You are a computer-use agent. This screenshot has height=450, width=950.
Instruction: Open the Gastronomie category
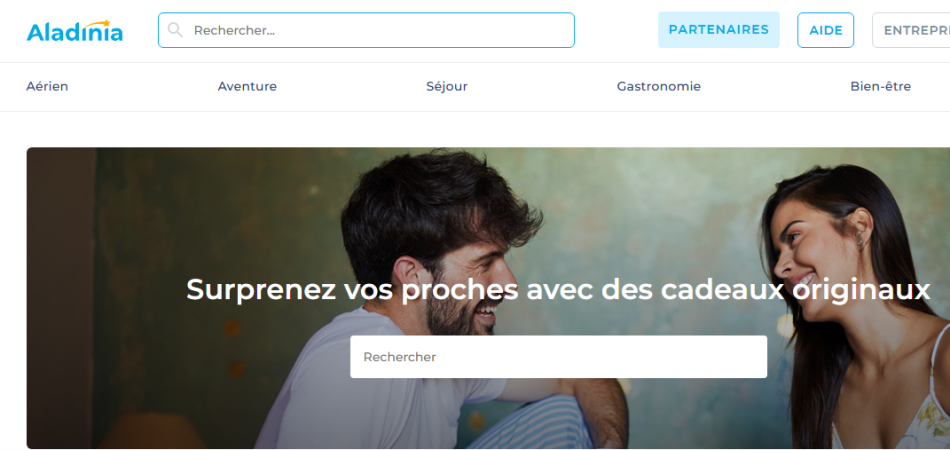point(659,86)
